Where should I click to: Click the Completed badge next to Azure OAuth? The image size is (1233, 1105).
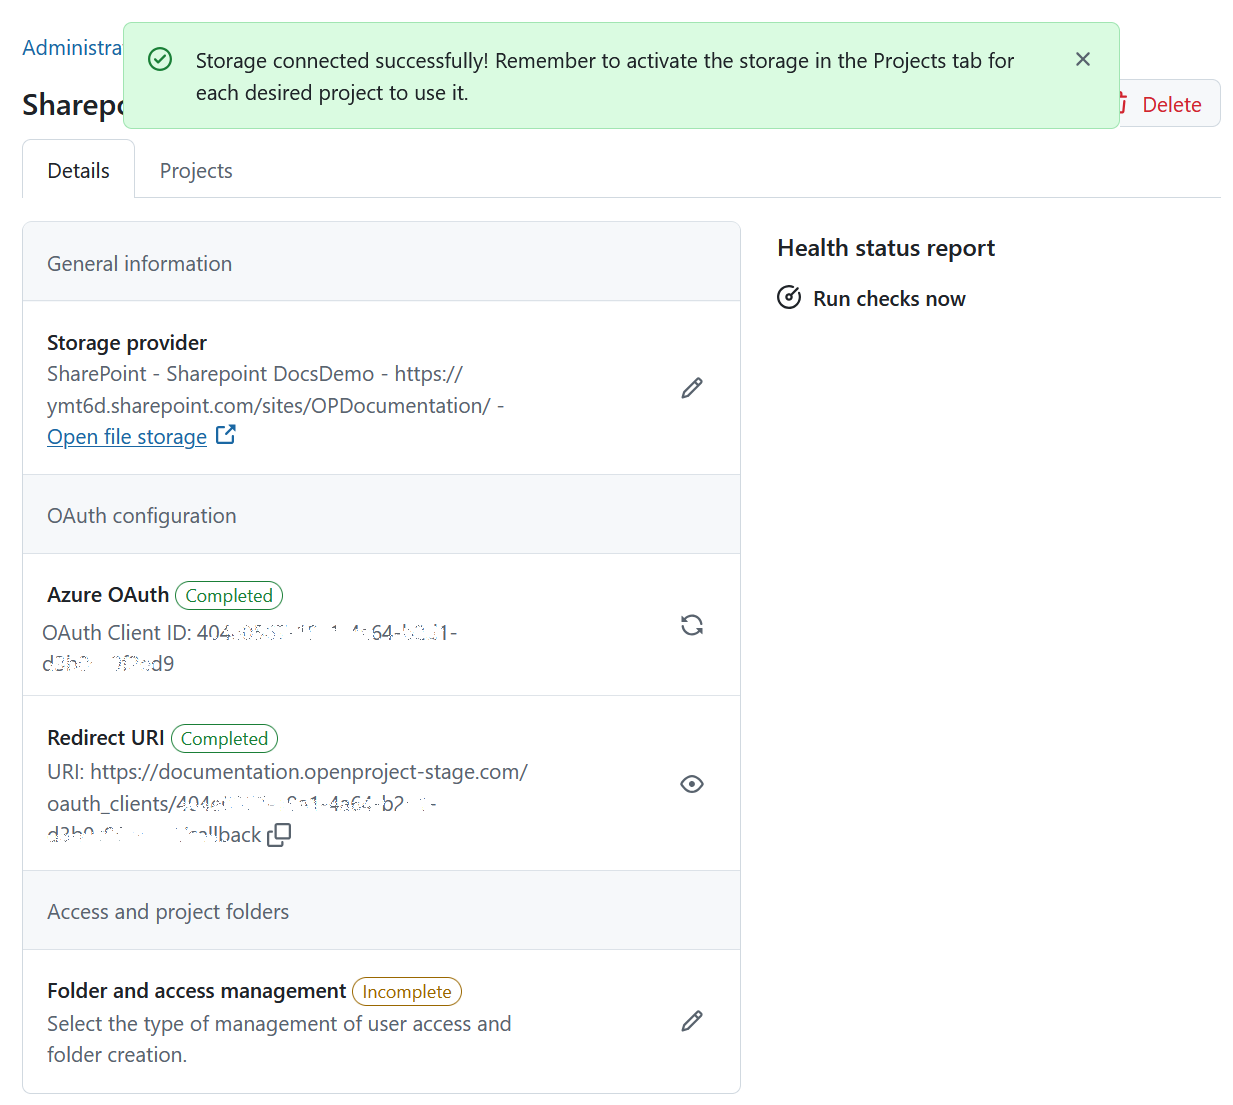[x=228, y=595]
